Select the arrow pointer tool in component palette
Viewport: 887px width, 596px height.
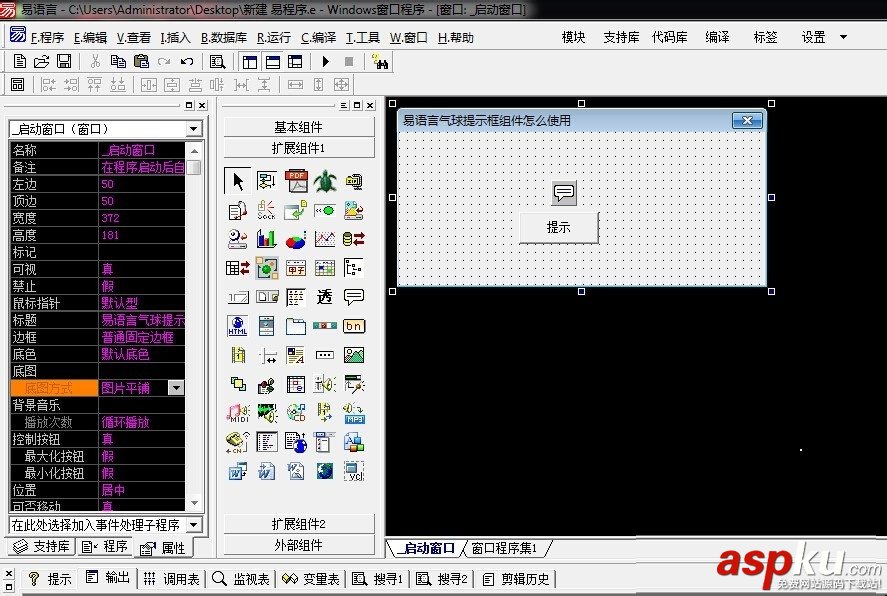point(238,181)
